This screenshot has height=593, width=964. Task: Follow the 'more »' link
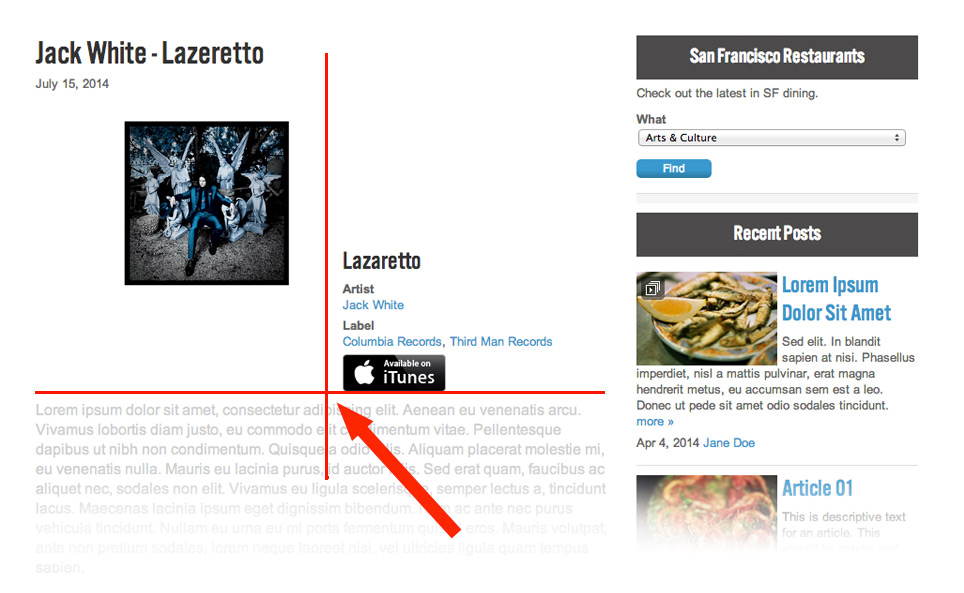coord(655,422)
